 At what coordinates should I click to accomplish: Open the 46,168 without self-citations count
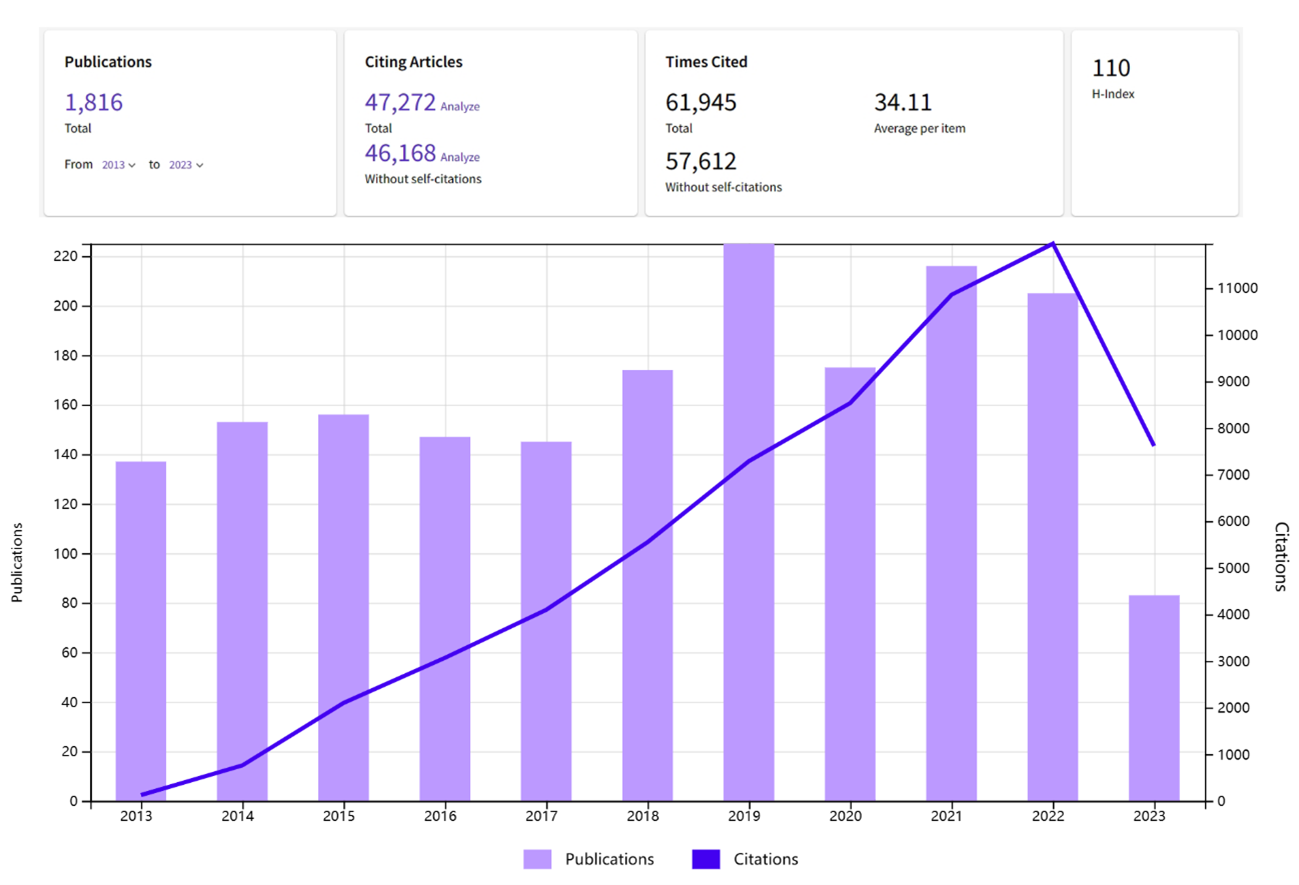400,153
